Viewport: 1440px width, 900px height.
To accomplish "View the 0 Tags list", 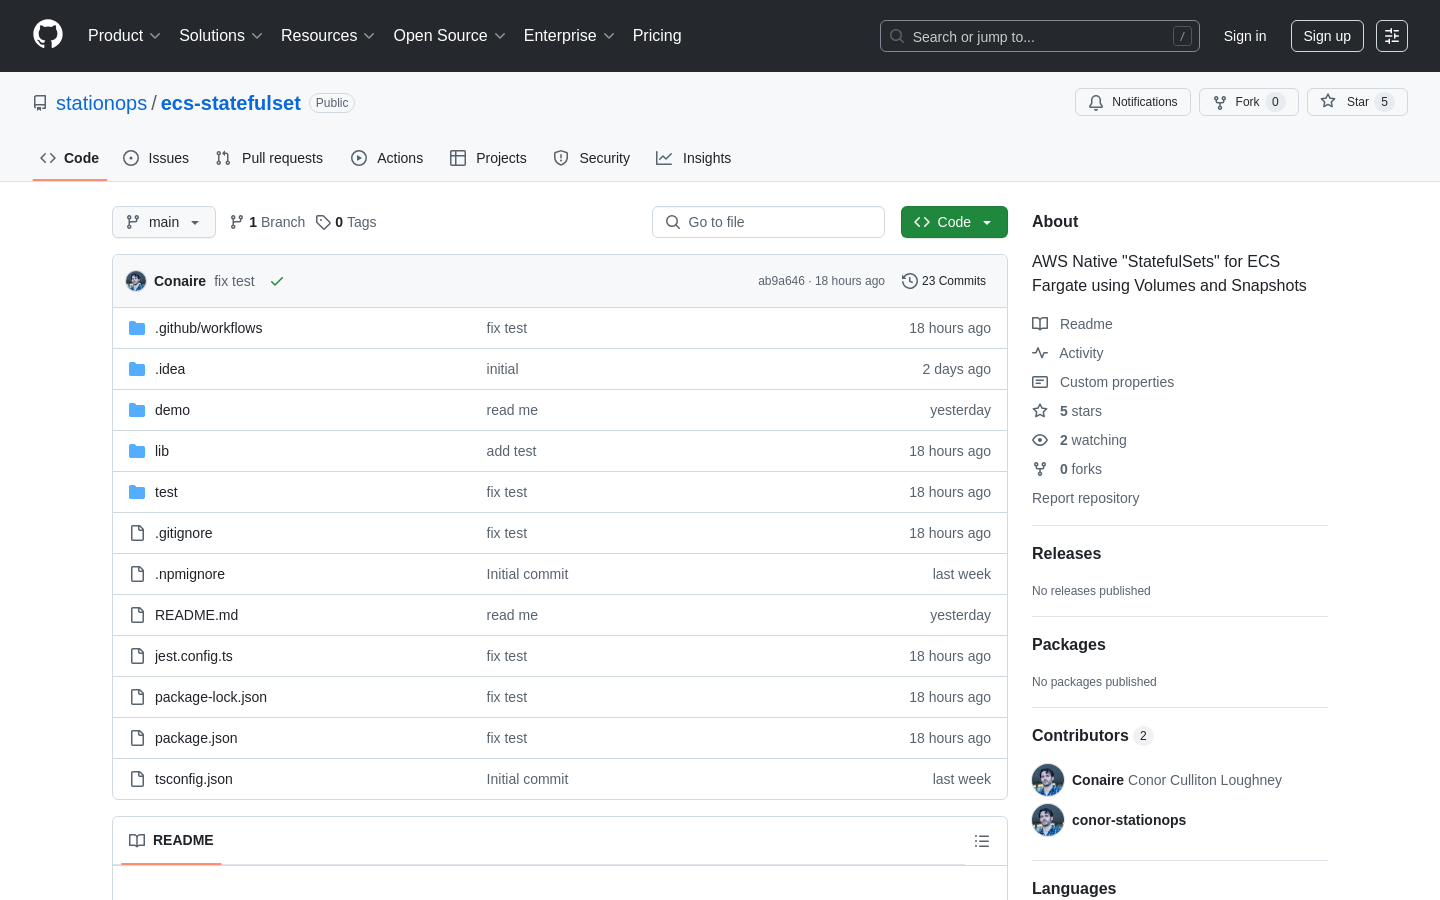I will (346, 222).
